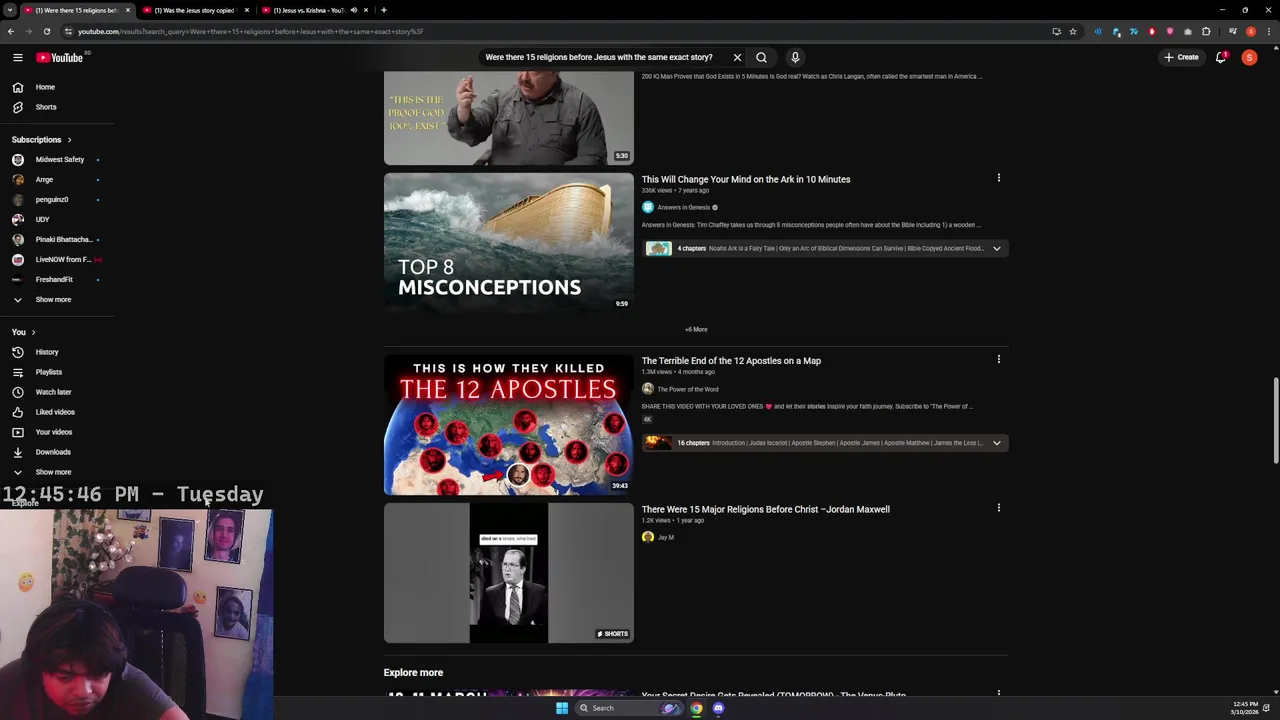
Task: Open the You section header
Action: click(x=23, y=332)
